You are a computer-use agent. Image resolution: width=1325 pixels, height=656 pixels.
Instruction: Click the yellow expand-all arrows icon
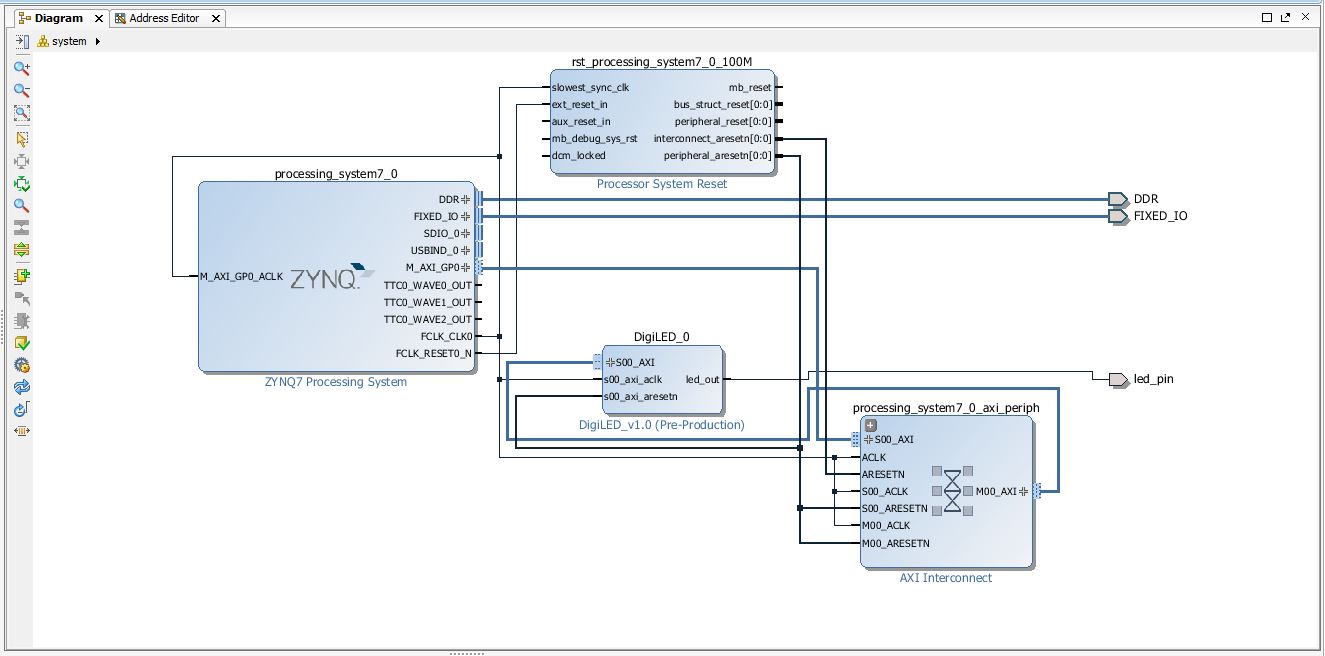coord(21,250)
